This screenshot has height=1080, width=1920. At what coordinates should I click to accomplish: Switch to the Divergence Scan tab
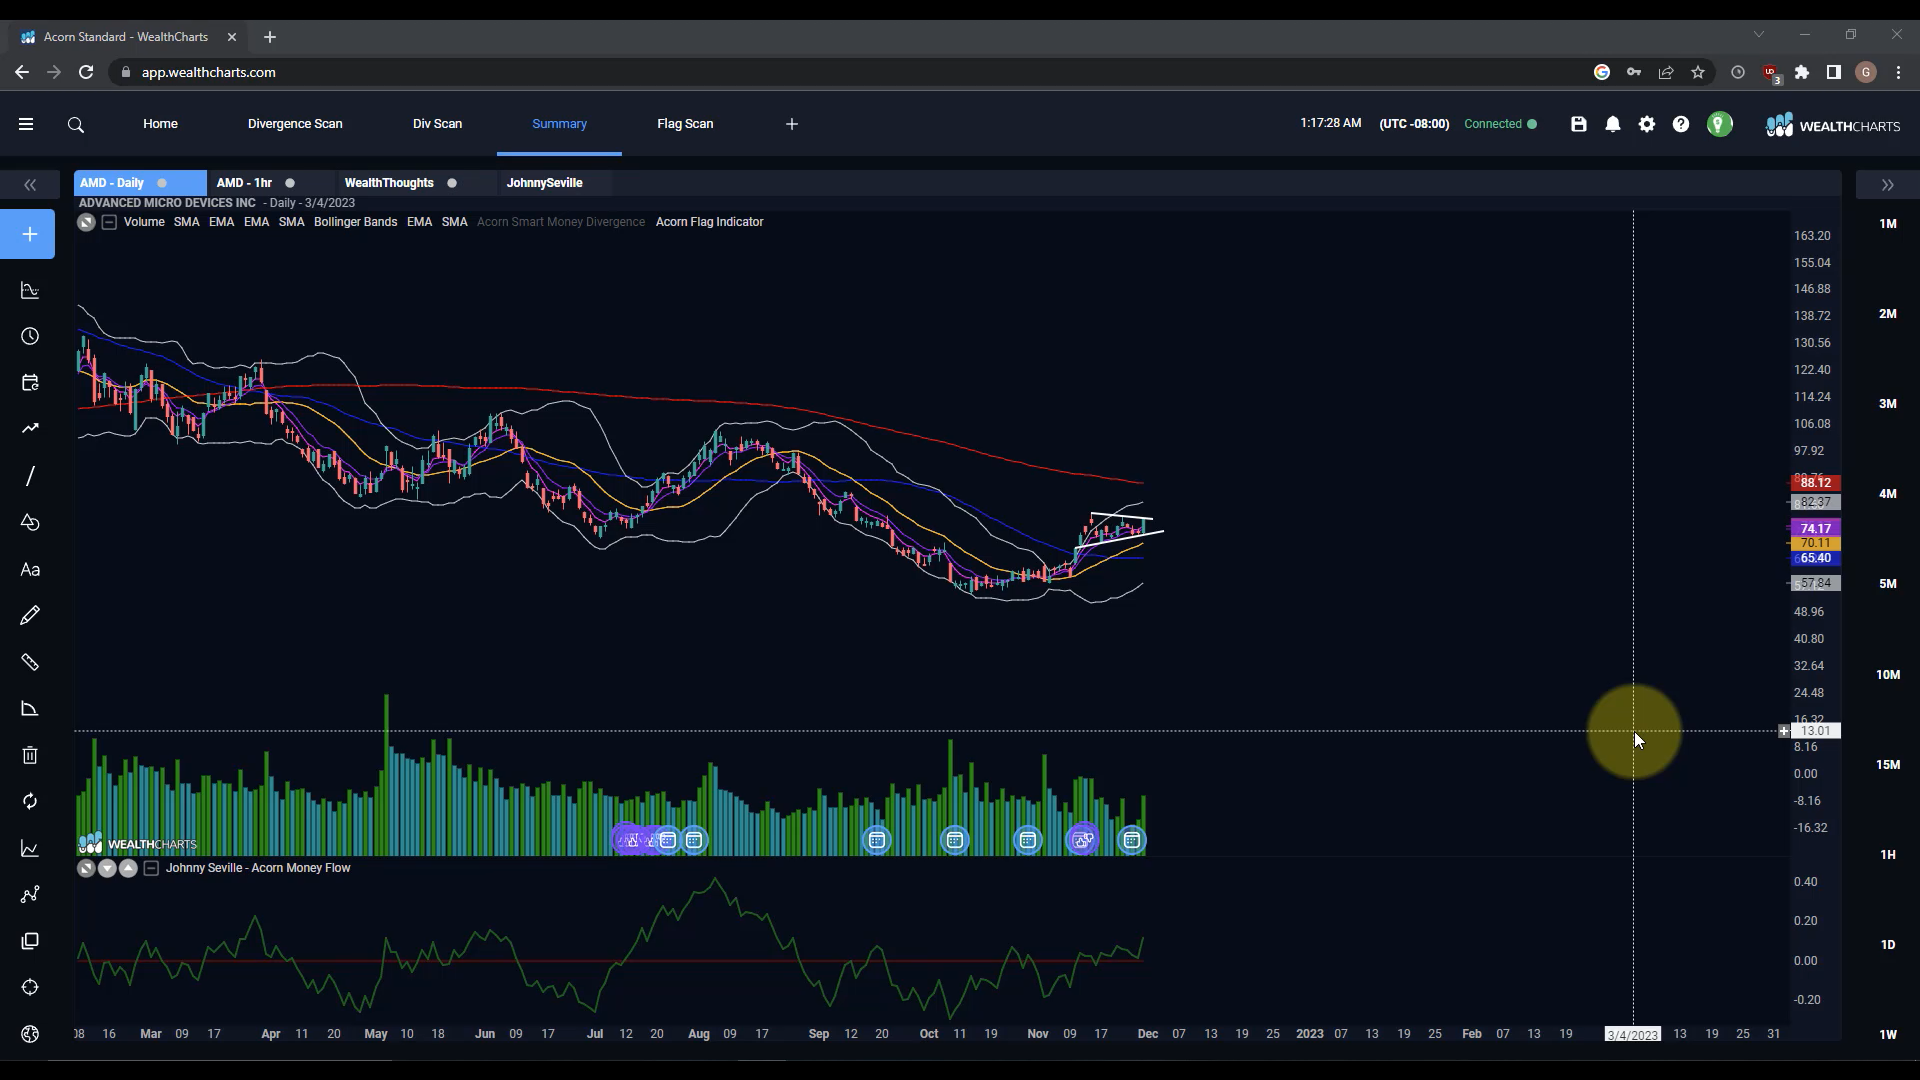(x=295, y=124)
